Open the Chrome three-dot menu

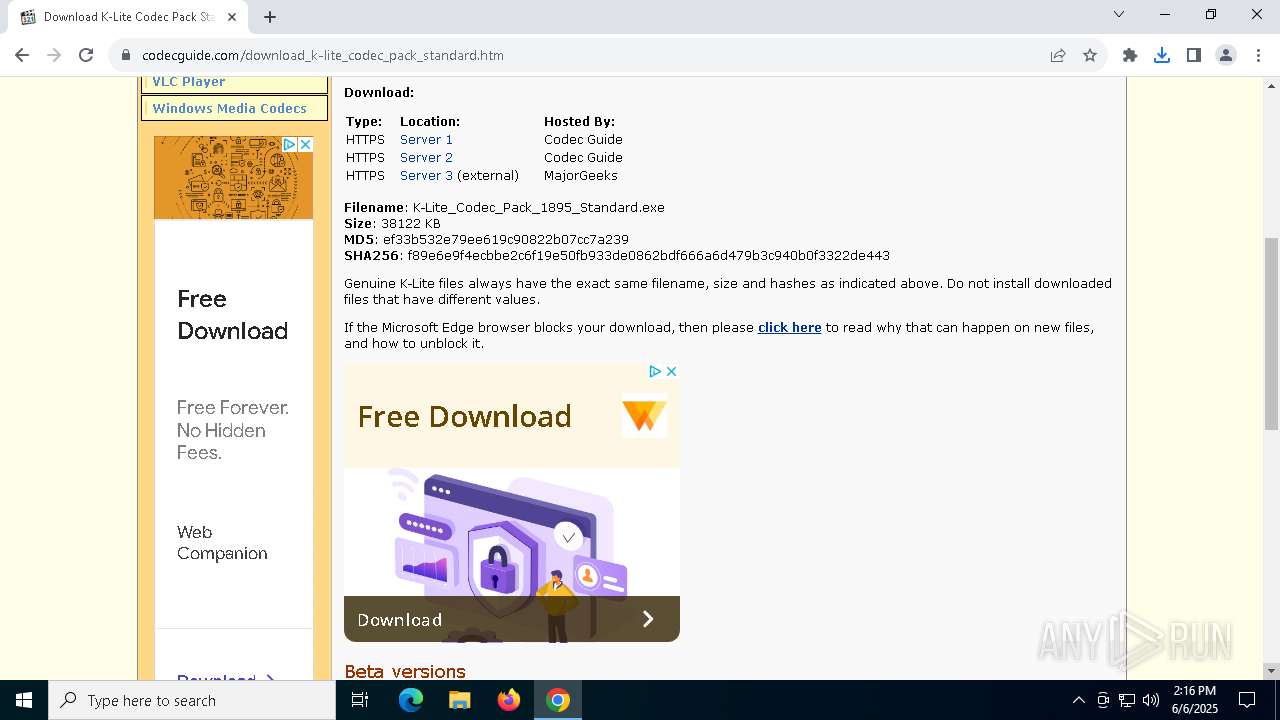[1257, 55]
